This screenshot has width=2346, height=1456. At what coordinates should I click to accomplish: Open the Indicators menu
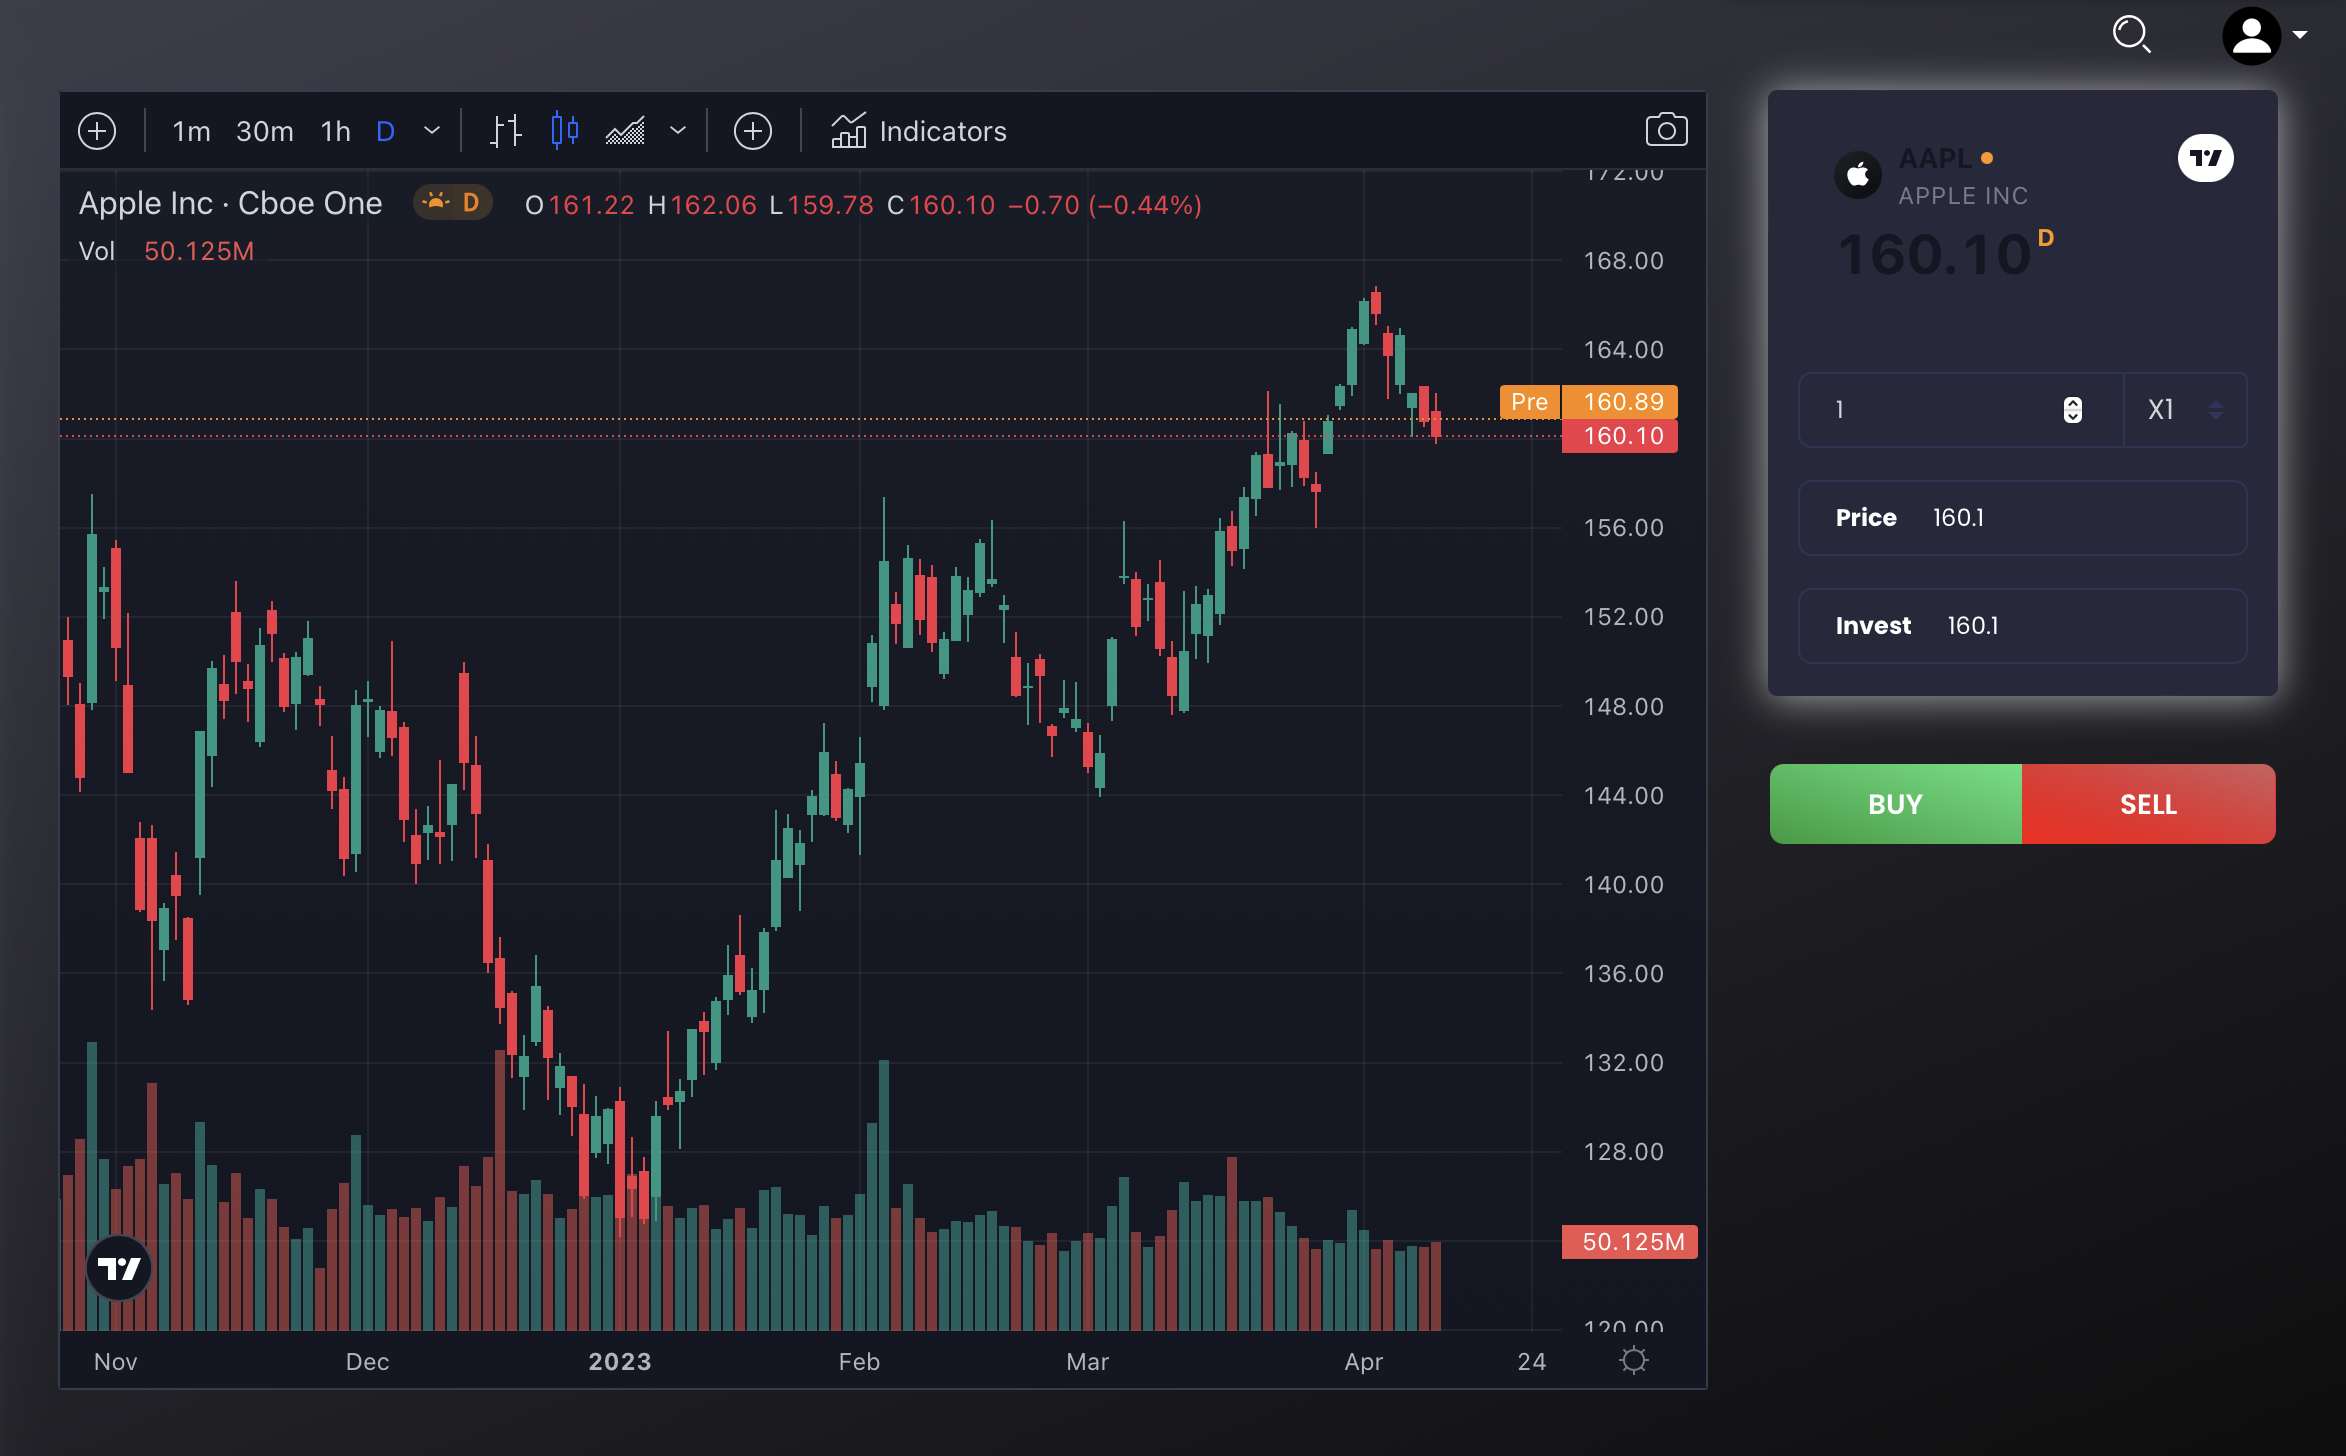pos(918,131)
